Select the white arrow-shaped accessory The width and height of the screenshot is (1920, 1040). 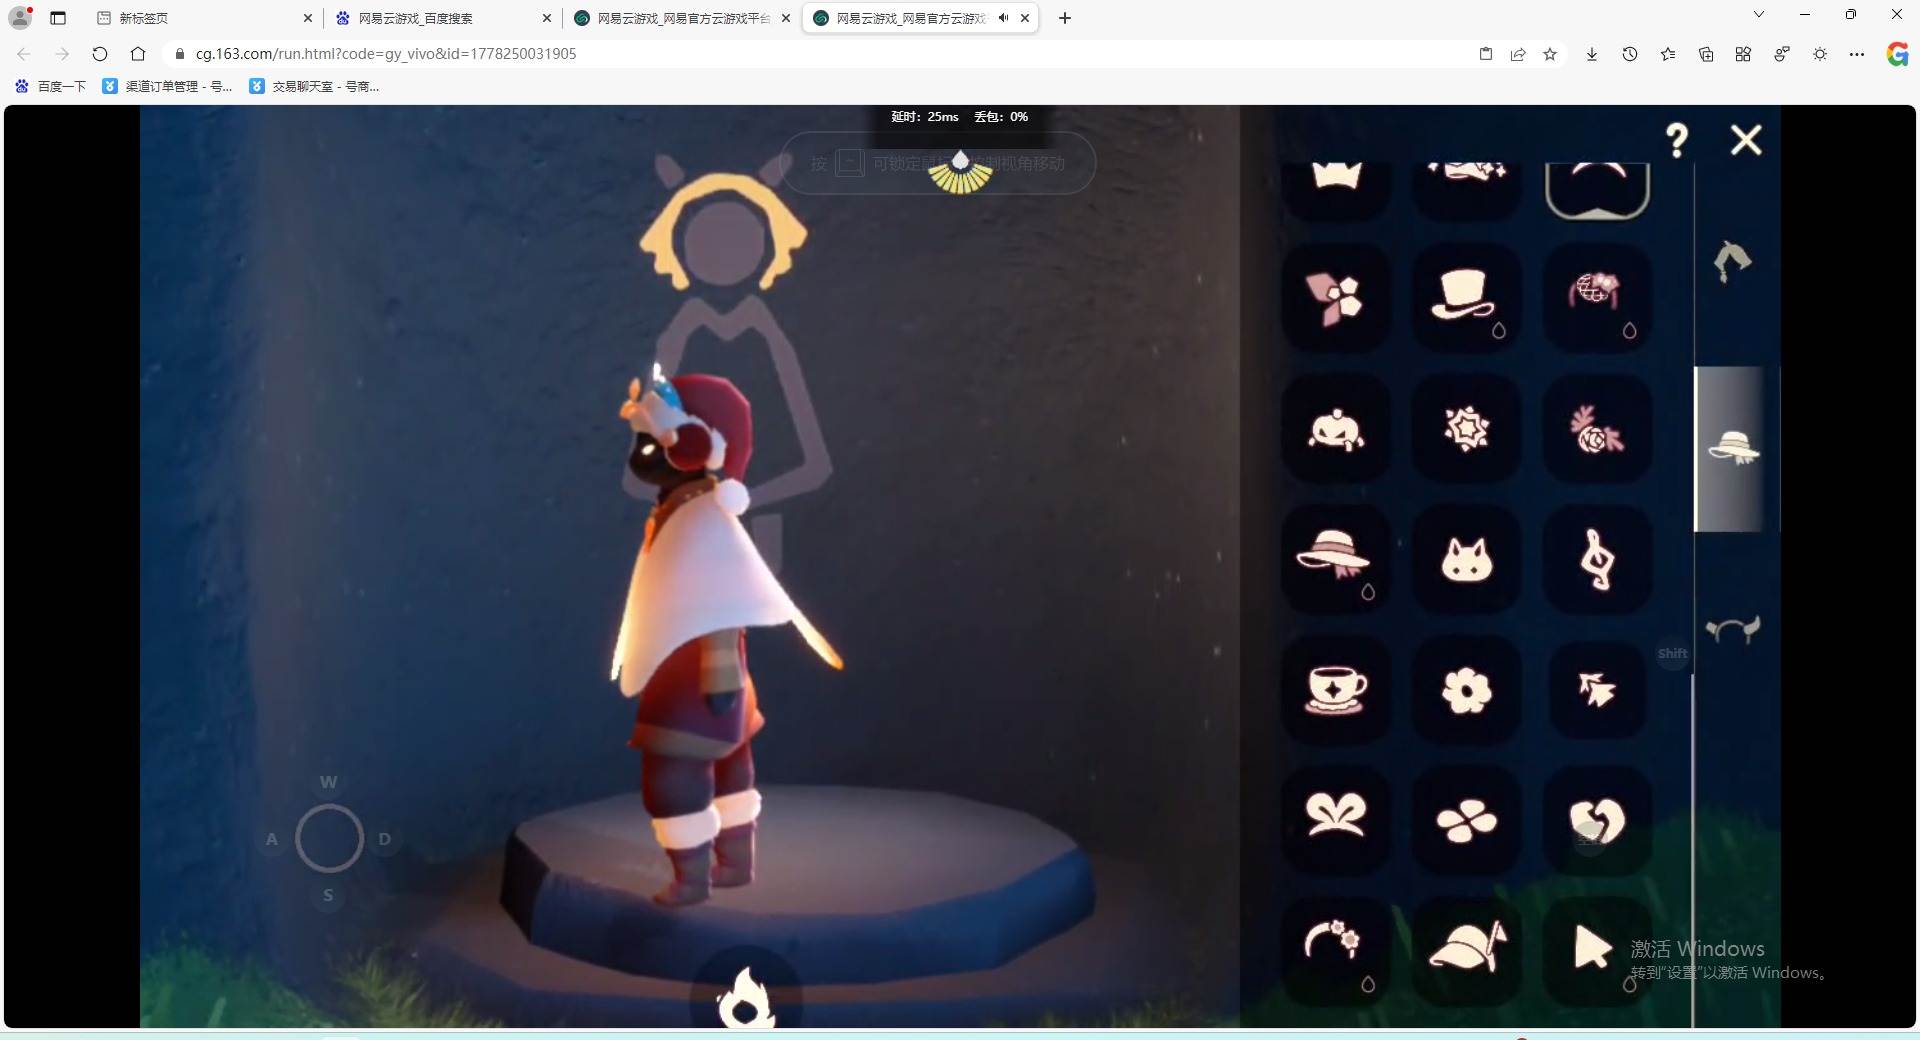click(x=1597, y=949)
